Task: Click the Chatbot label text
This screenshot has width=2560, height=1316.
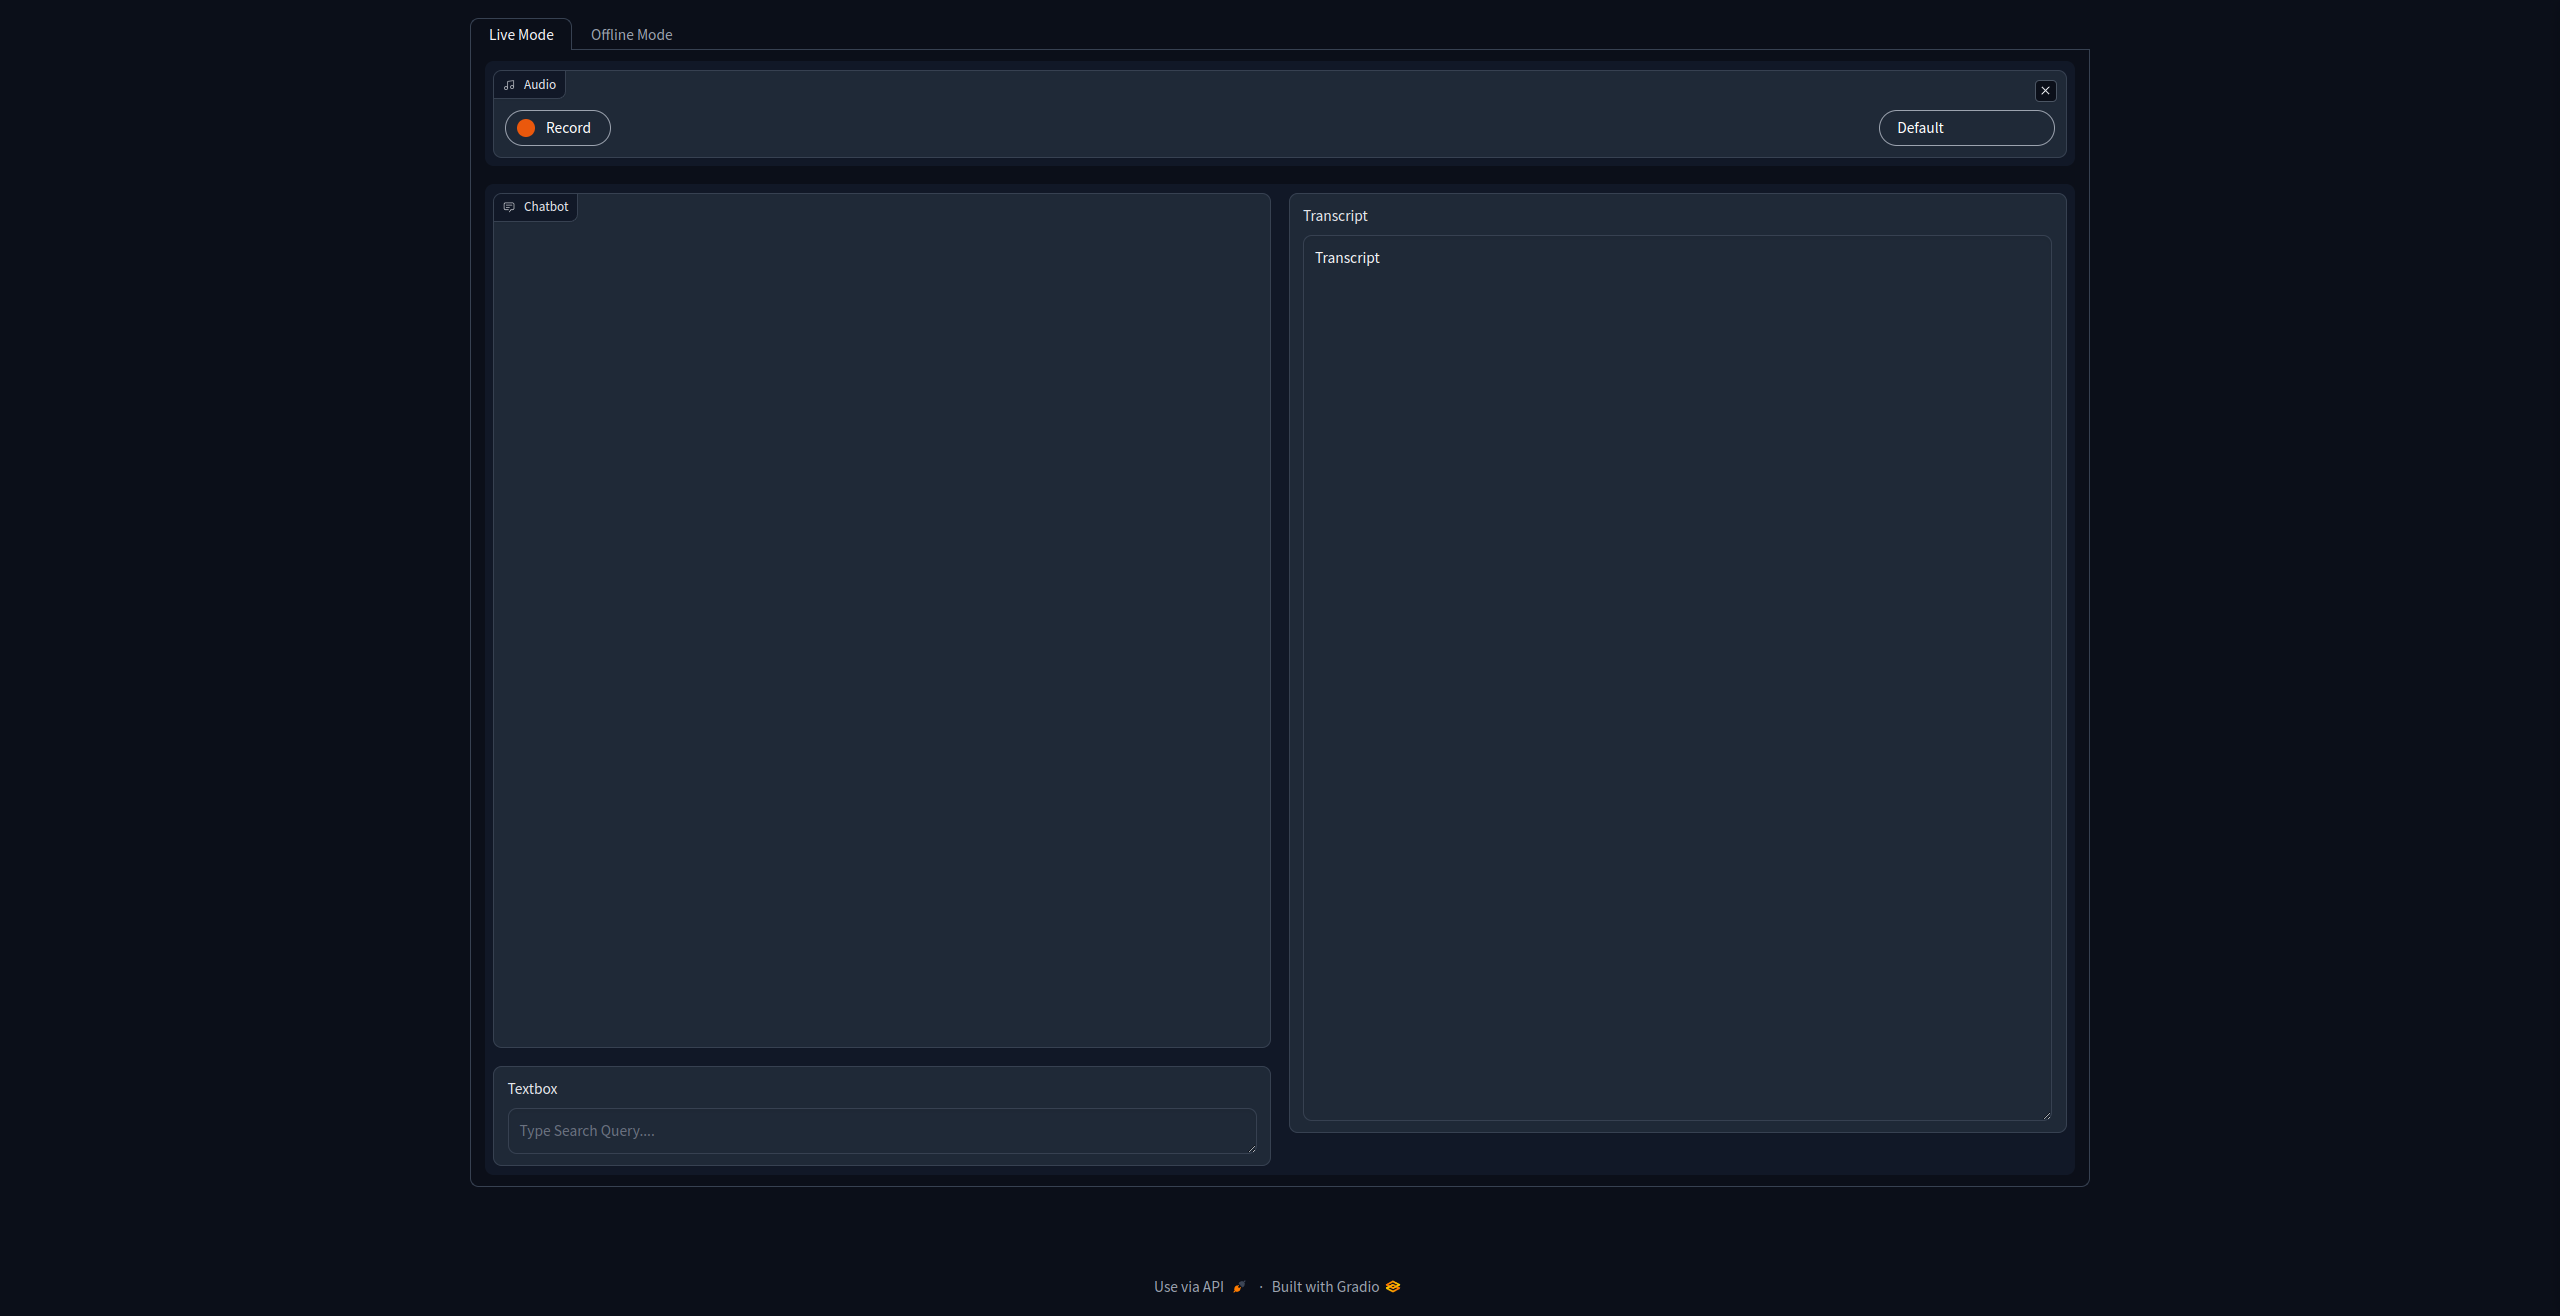Action: pos(545,207)
